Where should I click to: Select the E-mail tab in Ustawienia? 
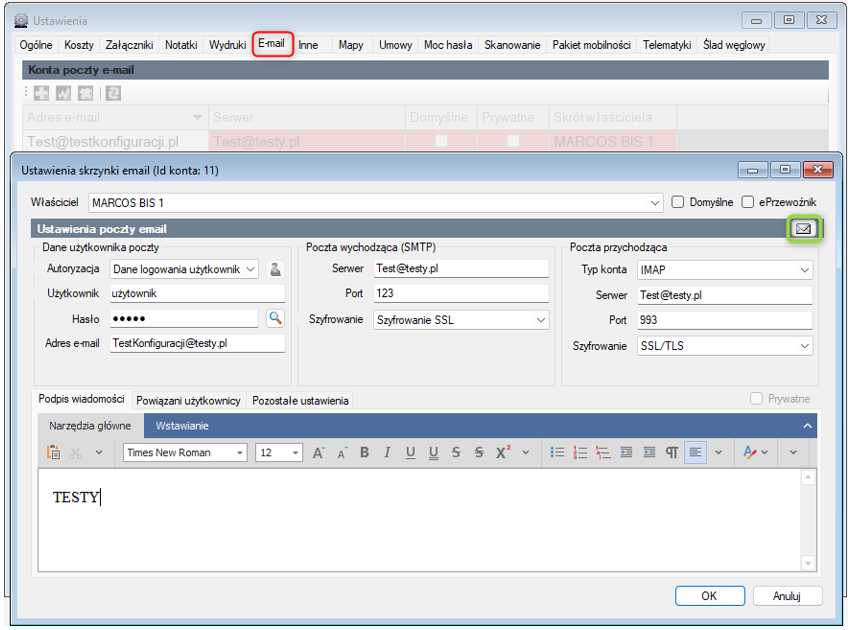tap(272, 43)
